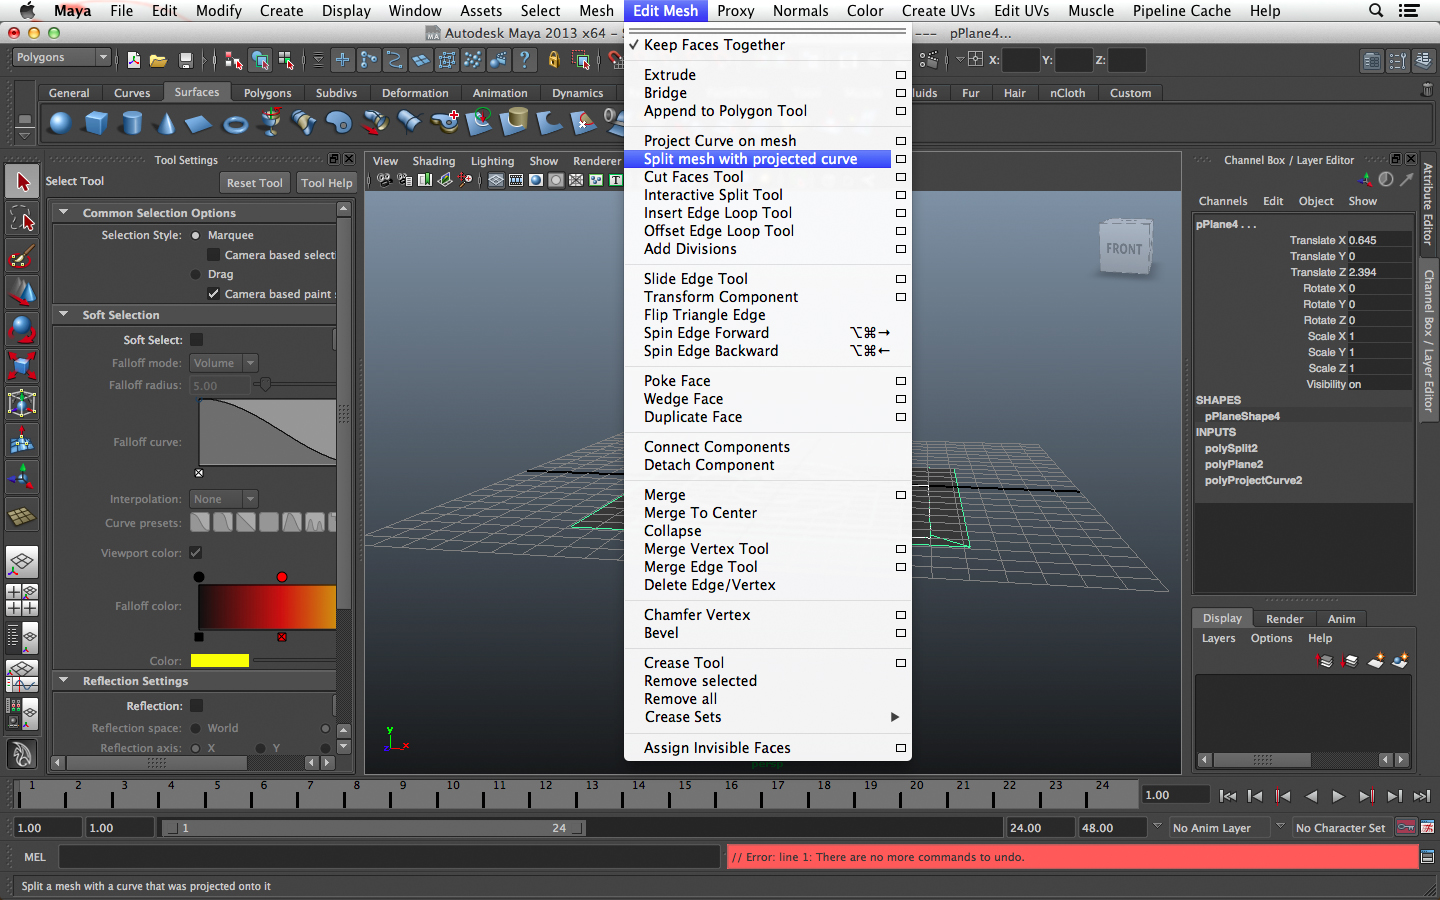1440x900 pixels.
Task: Open Tool Help
Action: pos(326,183)
